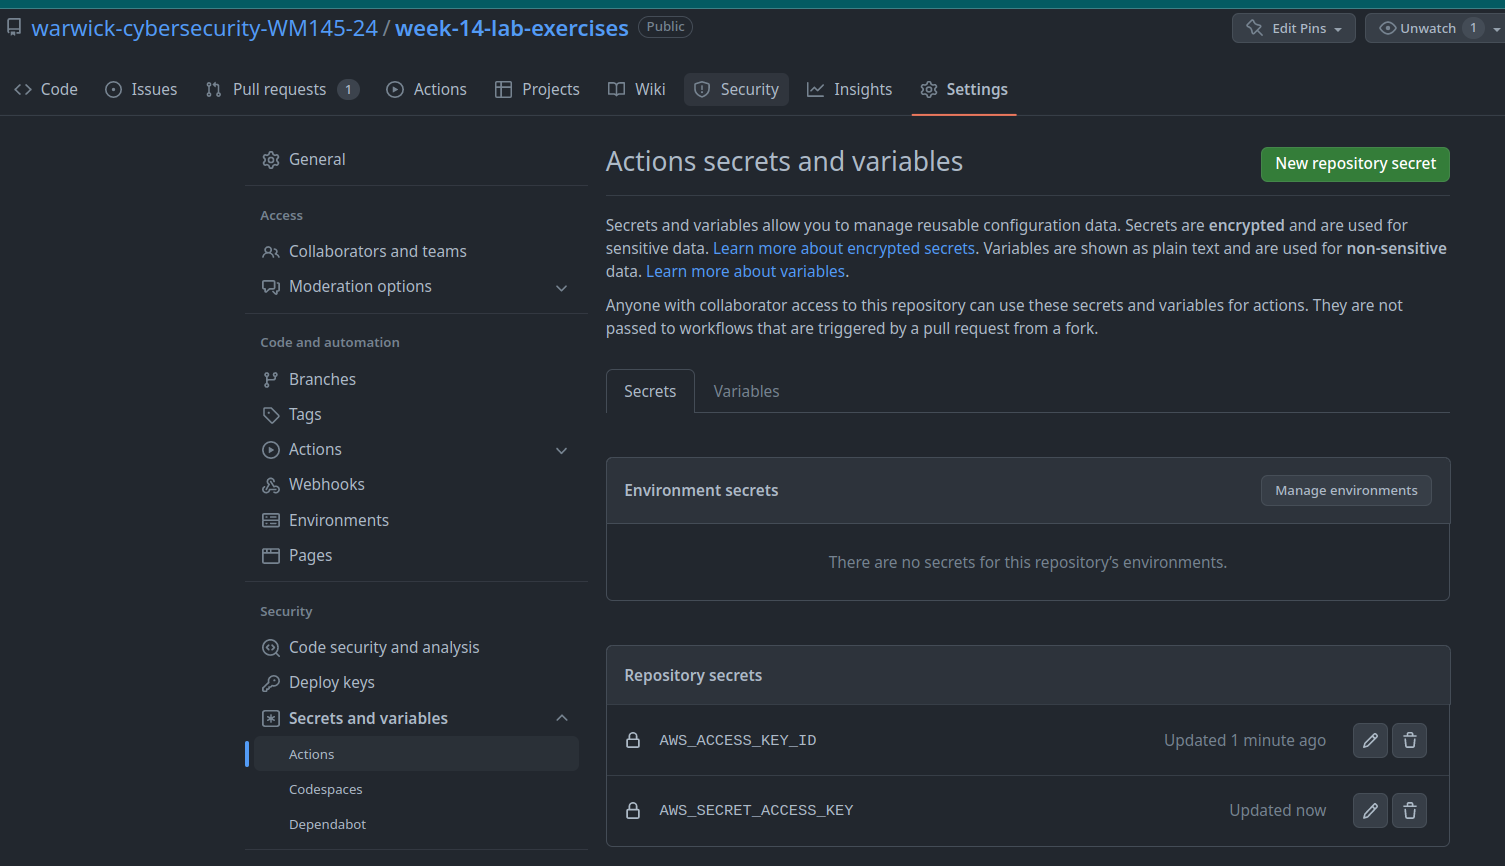Click the Environments server icon
Image resolution: width=1505 pixels, height=866 pixels.
point(271,520)
